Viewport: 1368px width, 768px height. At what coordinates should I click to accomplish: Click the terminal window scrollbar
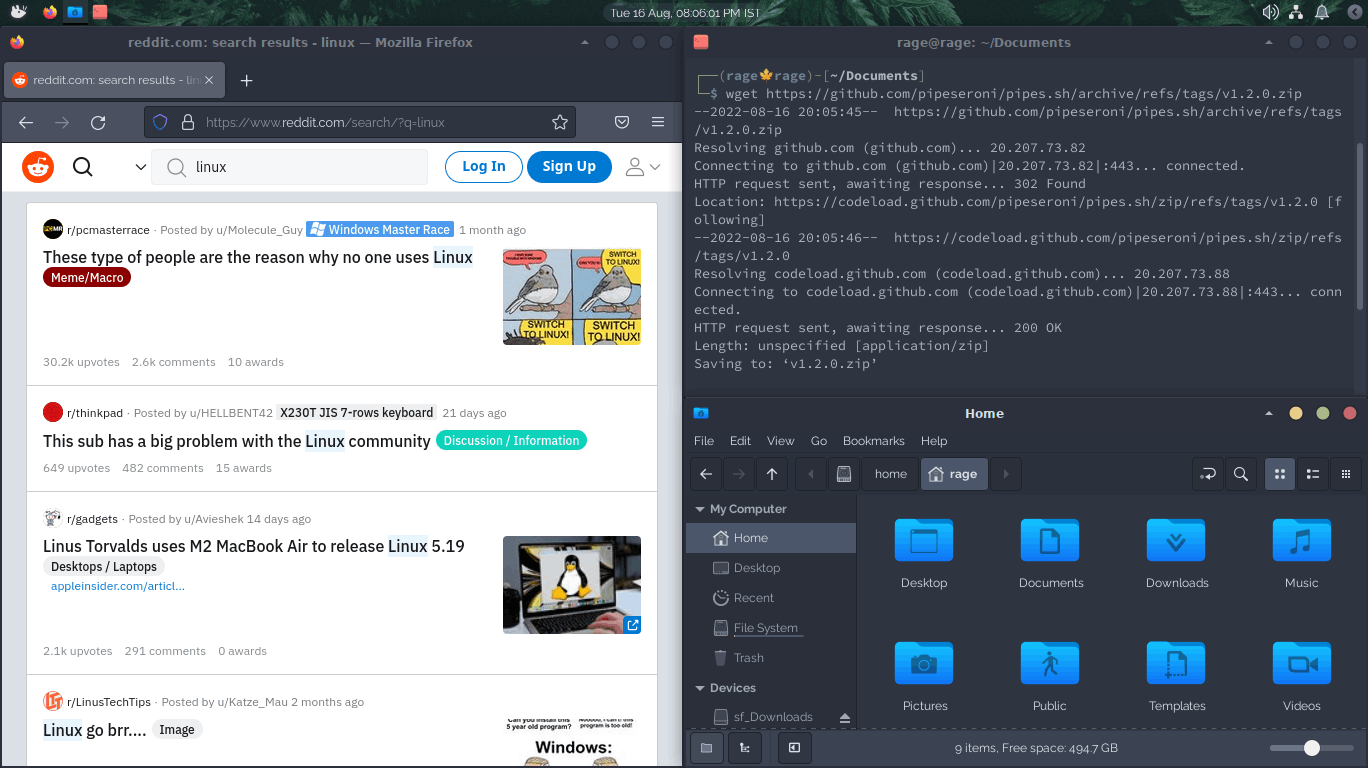(x=1359, y=225)
